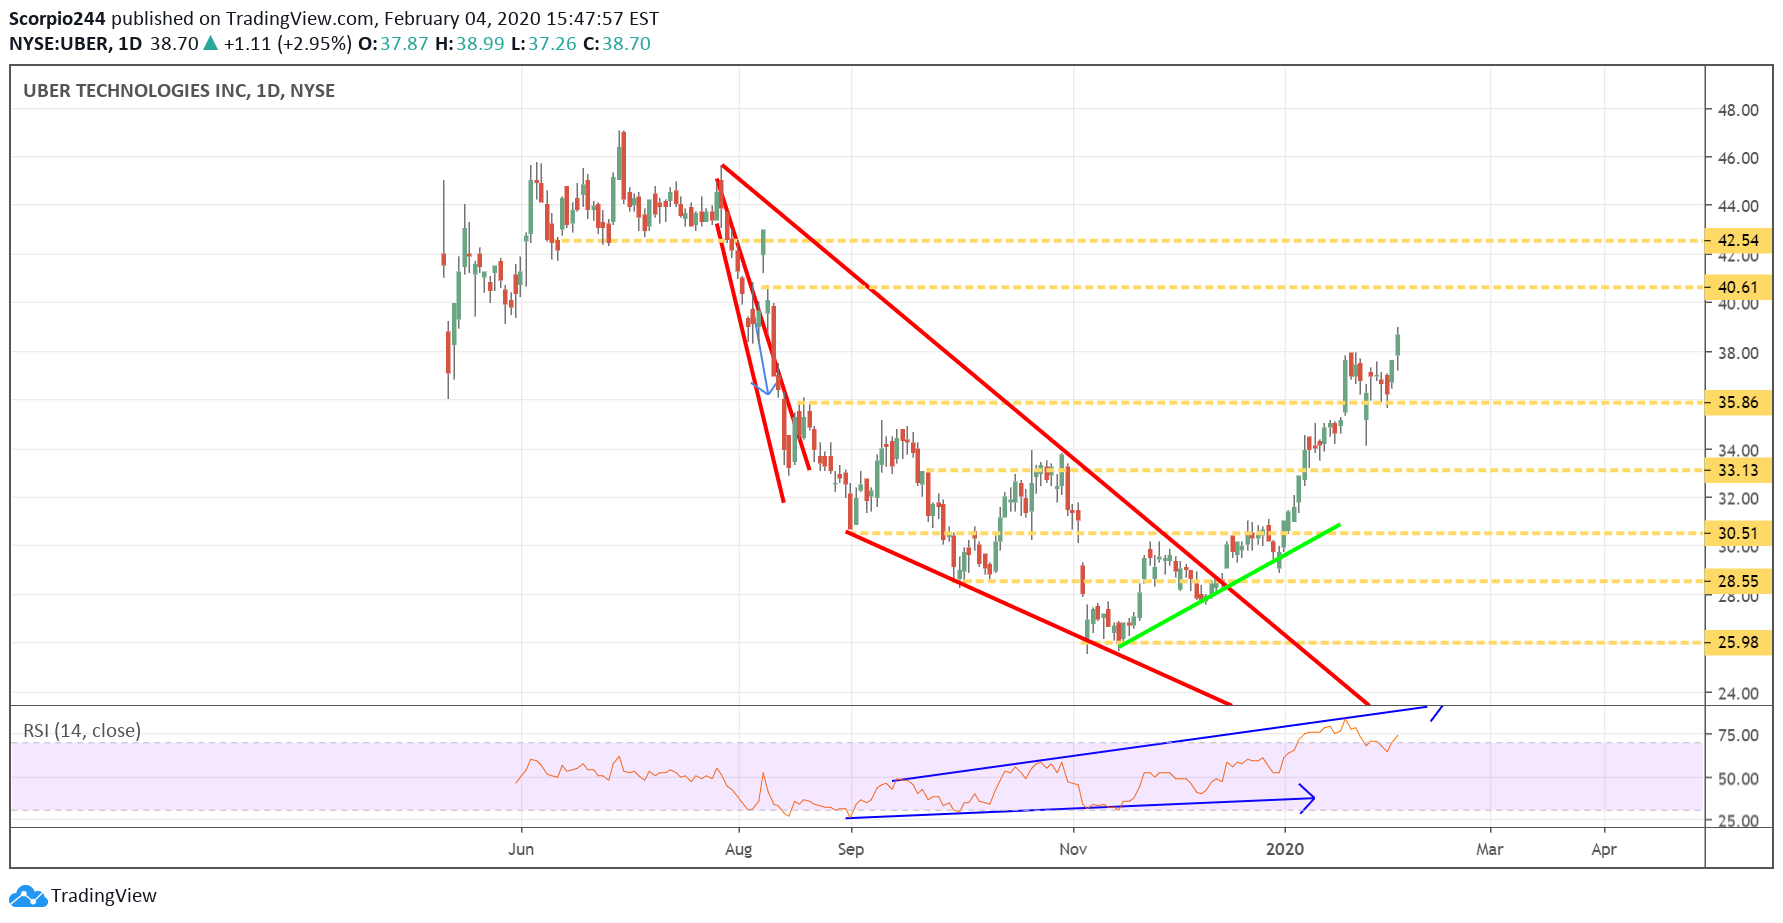Click the 75.00 RSI axis value
Viewport: 1783px width, 923px height.
tap(1738, 736)
